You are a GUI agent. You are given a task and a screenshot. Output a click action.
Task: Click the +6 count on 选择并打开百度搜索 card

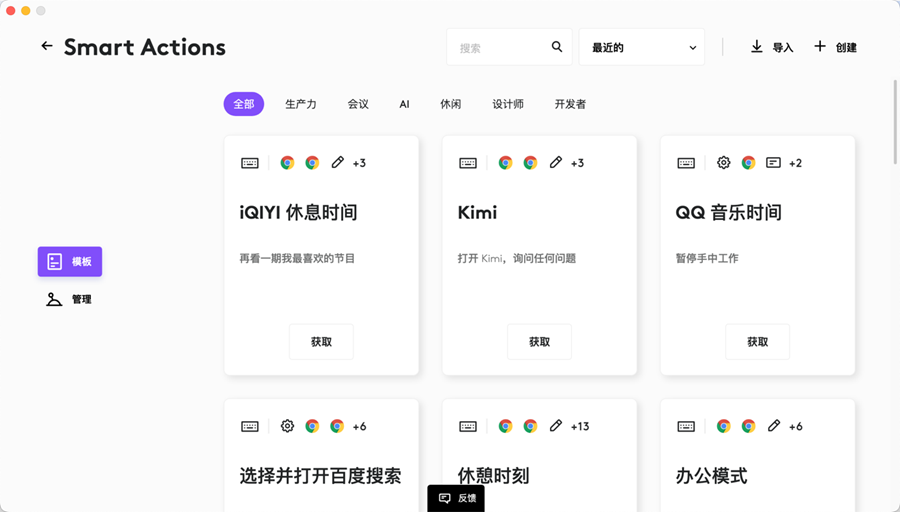click(x=359, y=426)
